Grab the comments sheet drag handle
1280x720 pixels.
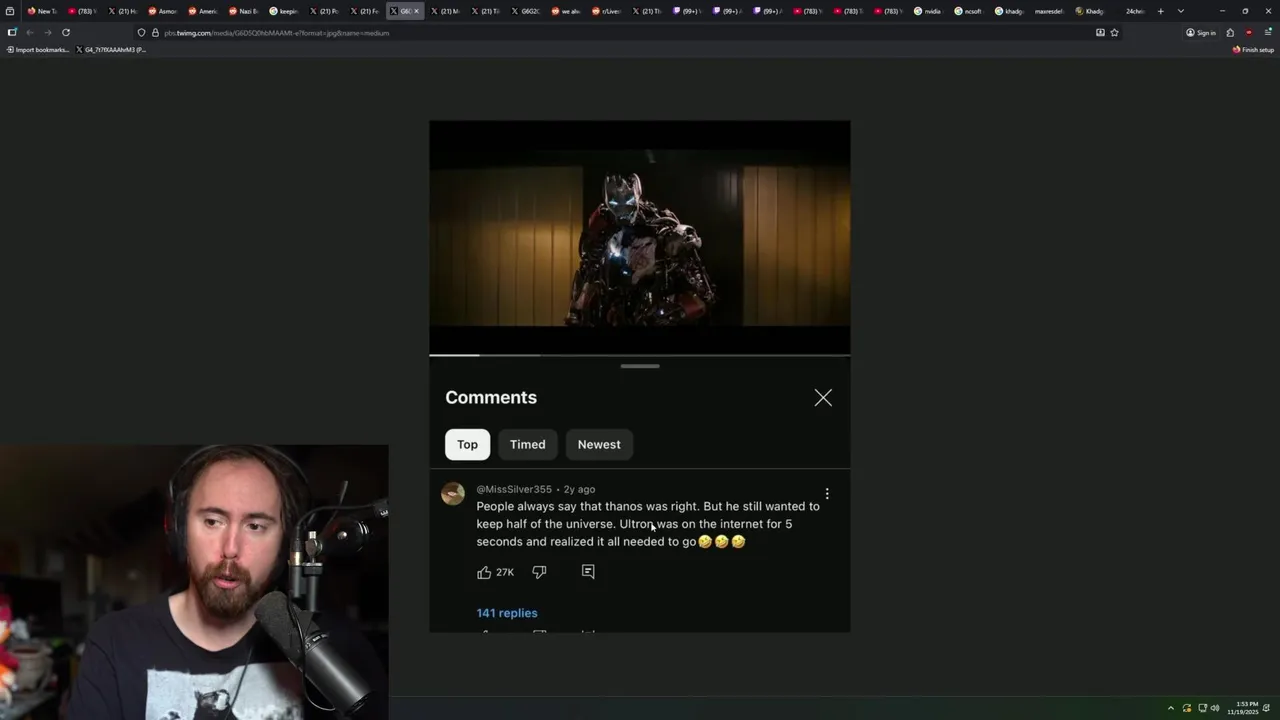pyautogui.click(x=640, y=366)
